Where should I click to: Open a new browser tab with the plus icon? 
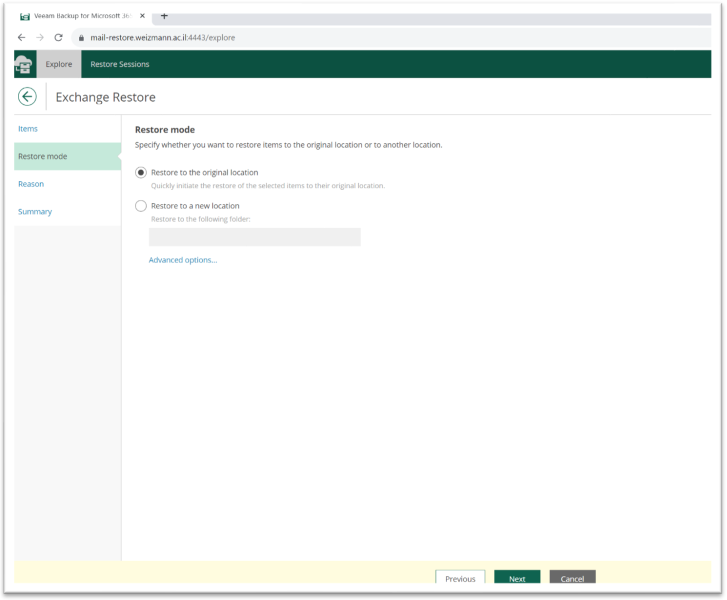tap(164, 16)
